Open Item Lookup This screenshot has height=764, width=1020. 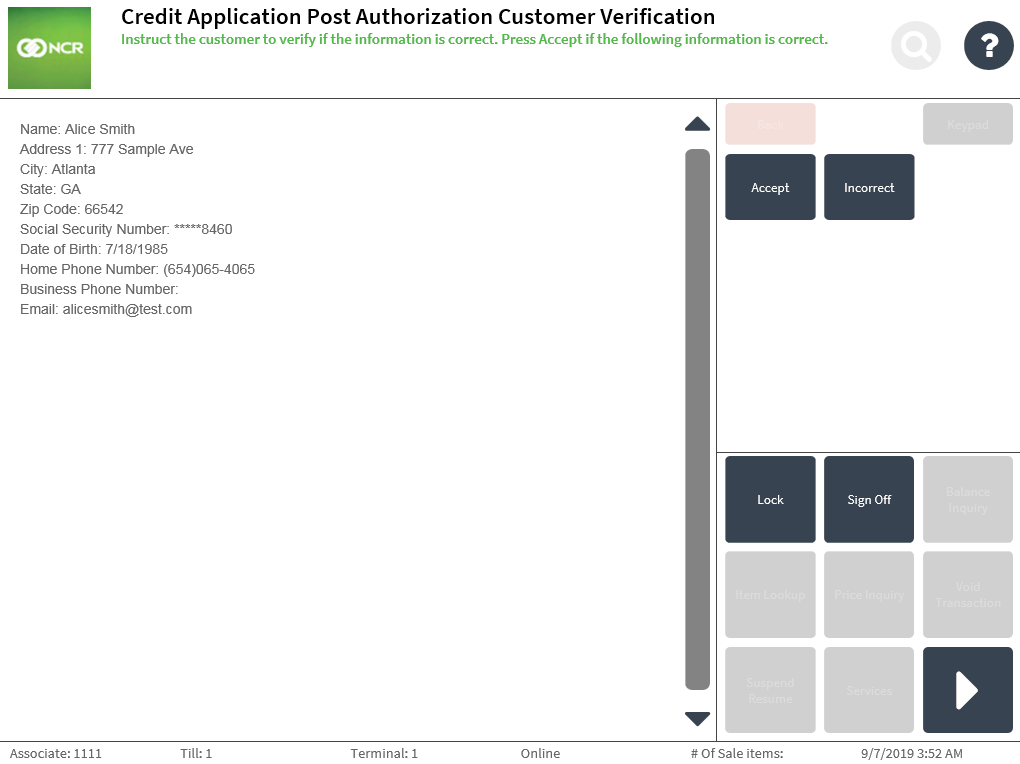coord(770,595)
